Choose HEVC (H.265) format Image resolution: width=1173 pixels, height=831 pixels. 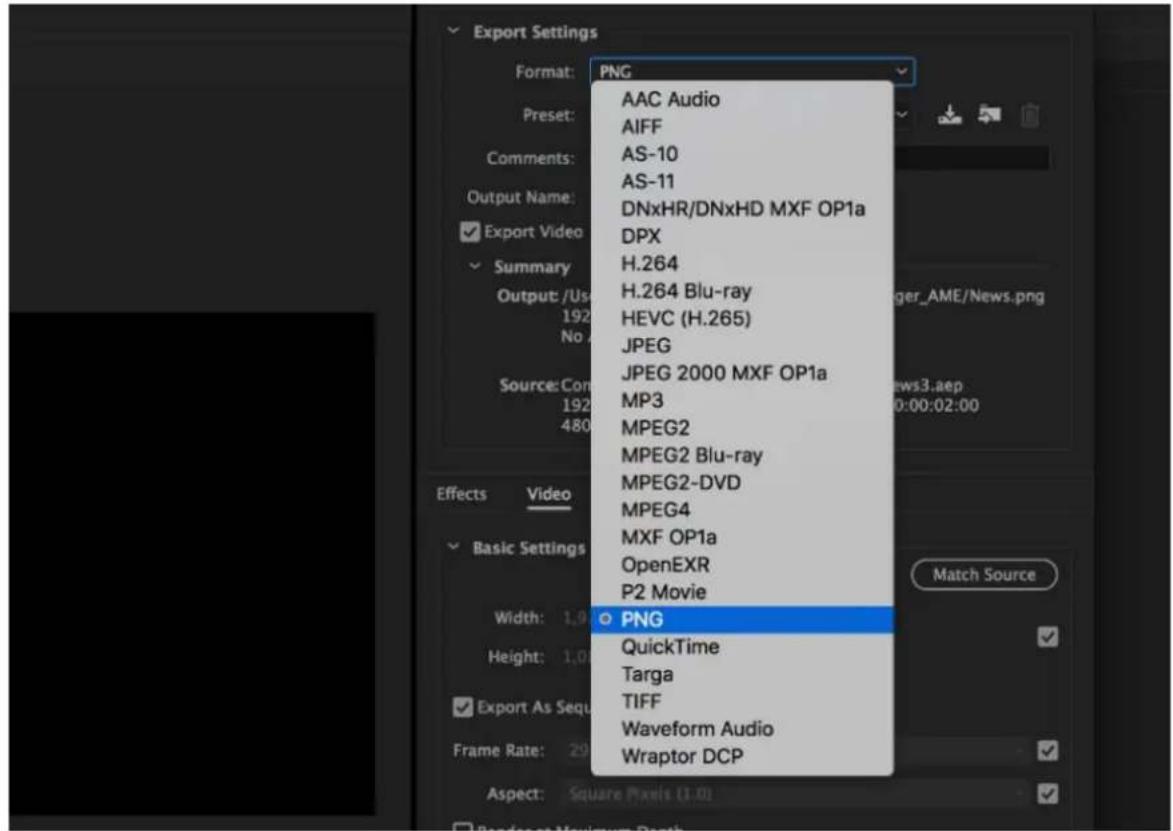[x=742, y=319]
